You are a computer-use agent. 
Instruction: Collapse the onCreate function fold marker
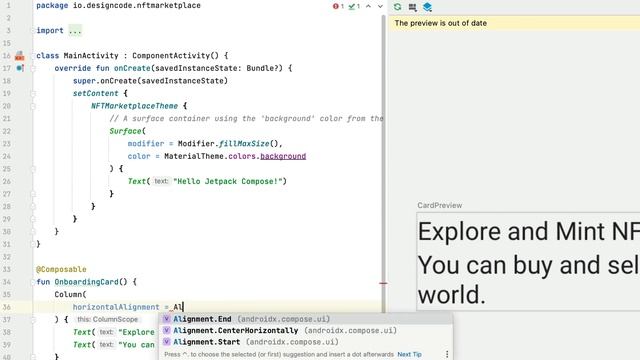pyautogui.click(x=33, y=68)
